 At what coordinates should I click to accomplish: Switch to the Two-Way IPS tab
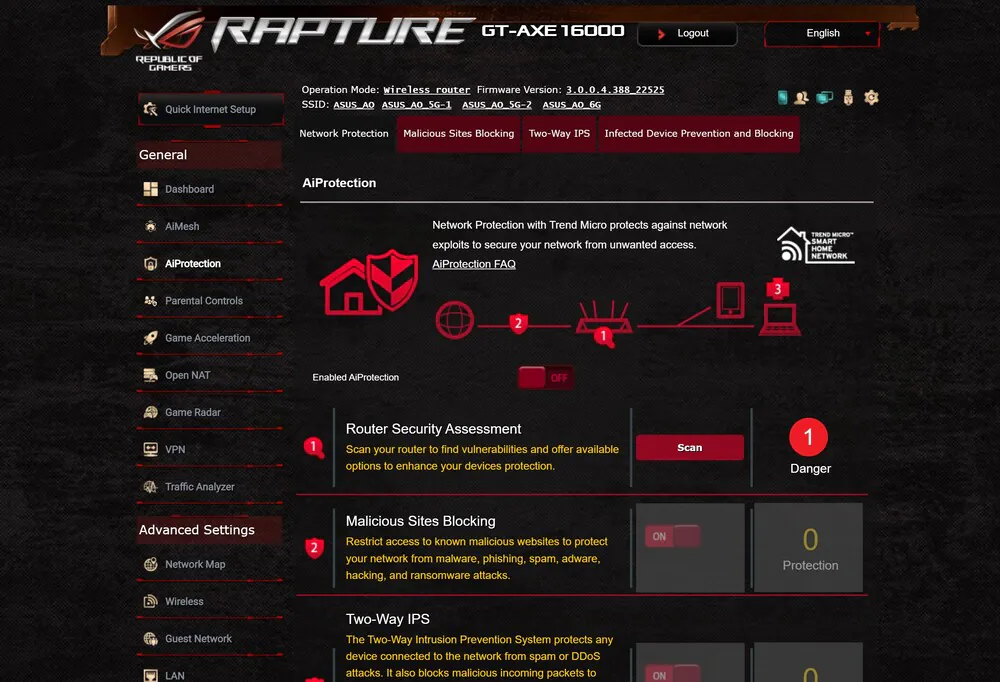click(559, 133)
